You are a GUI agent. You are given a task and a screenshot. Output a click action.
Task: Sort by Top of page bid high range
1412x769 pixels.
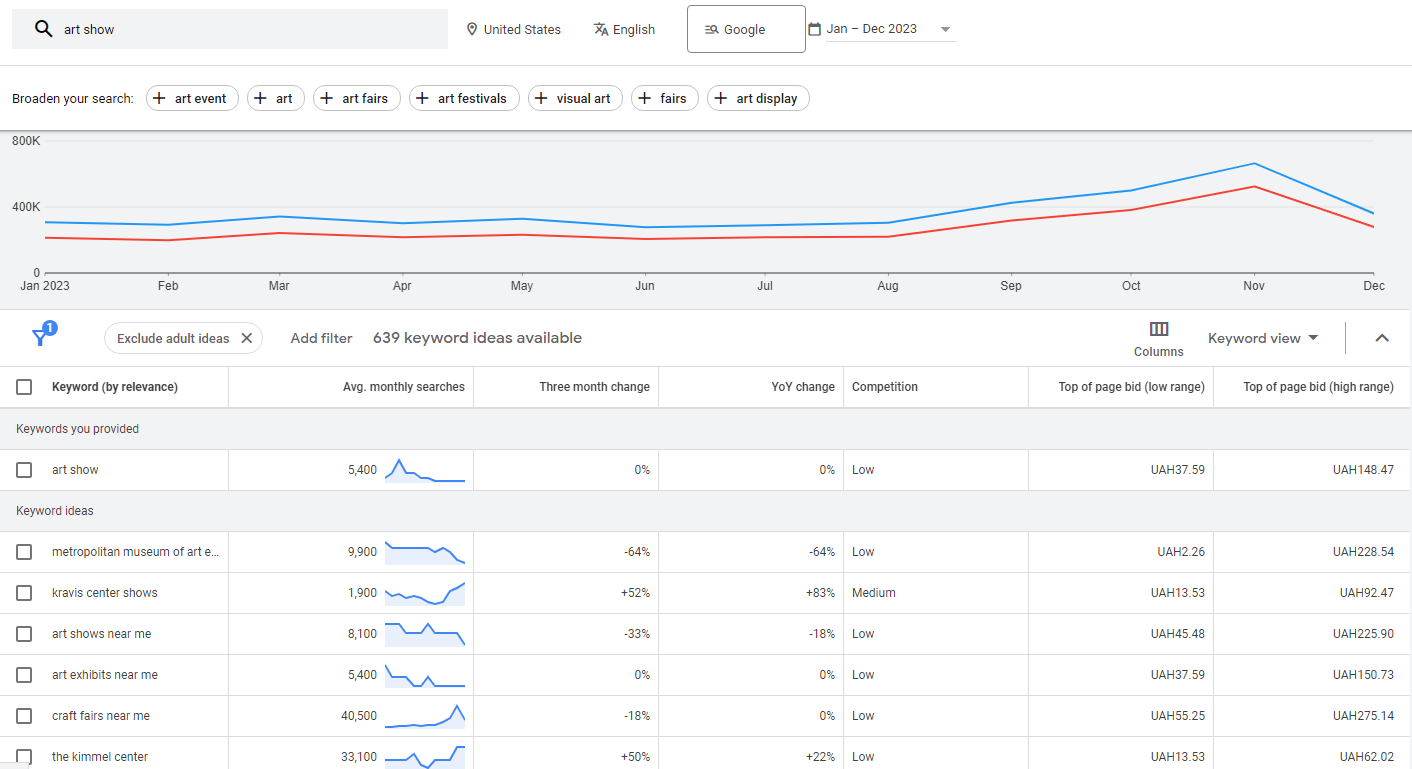pos(1318,387)
